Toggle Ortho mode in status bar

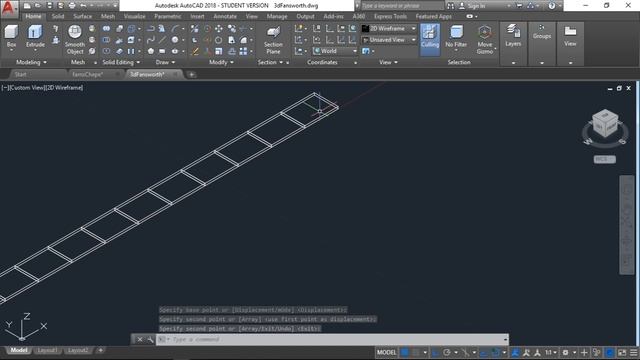click(x=436, y=352)
